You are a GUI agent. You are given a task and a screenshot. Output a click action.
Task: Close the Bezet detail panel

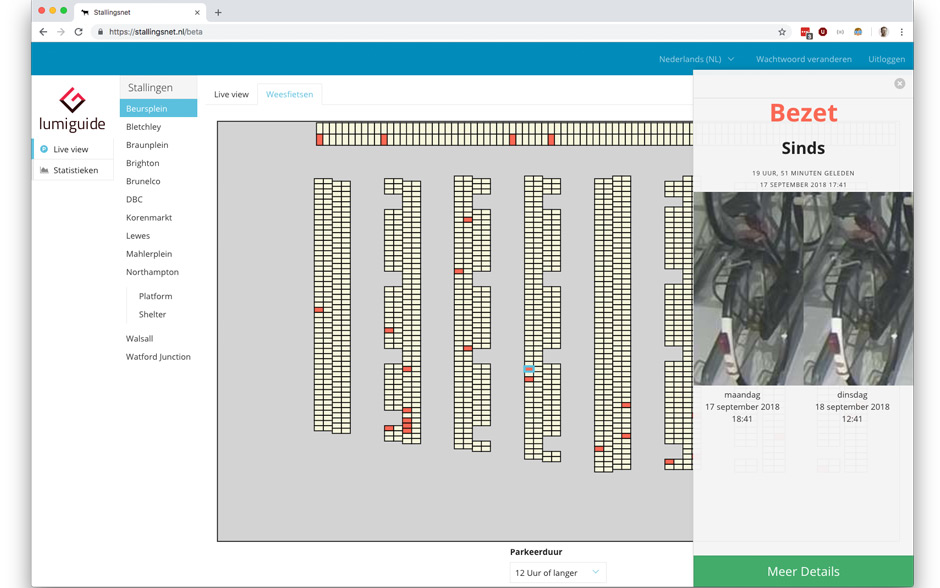(899, 84)
